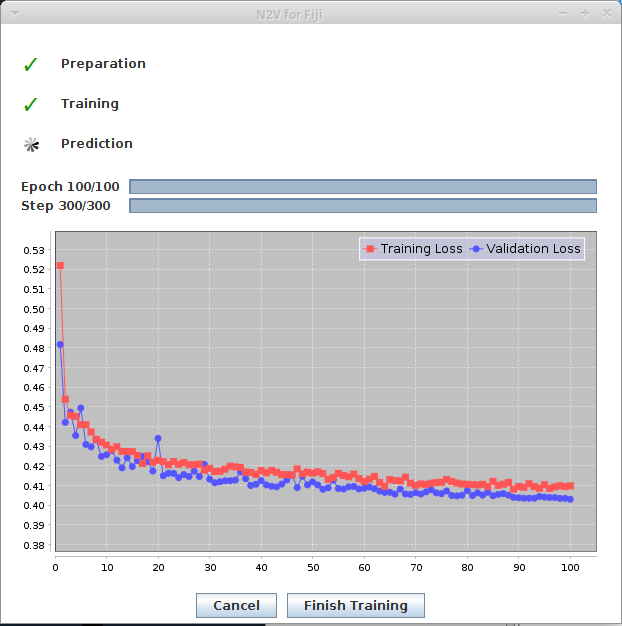The image size is (622, 626).
Task: Click the Validation Loss legend text
Action: [533, 249]
